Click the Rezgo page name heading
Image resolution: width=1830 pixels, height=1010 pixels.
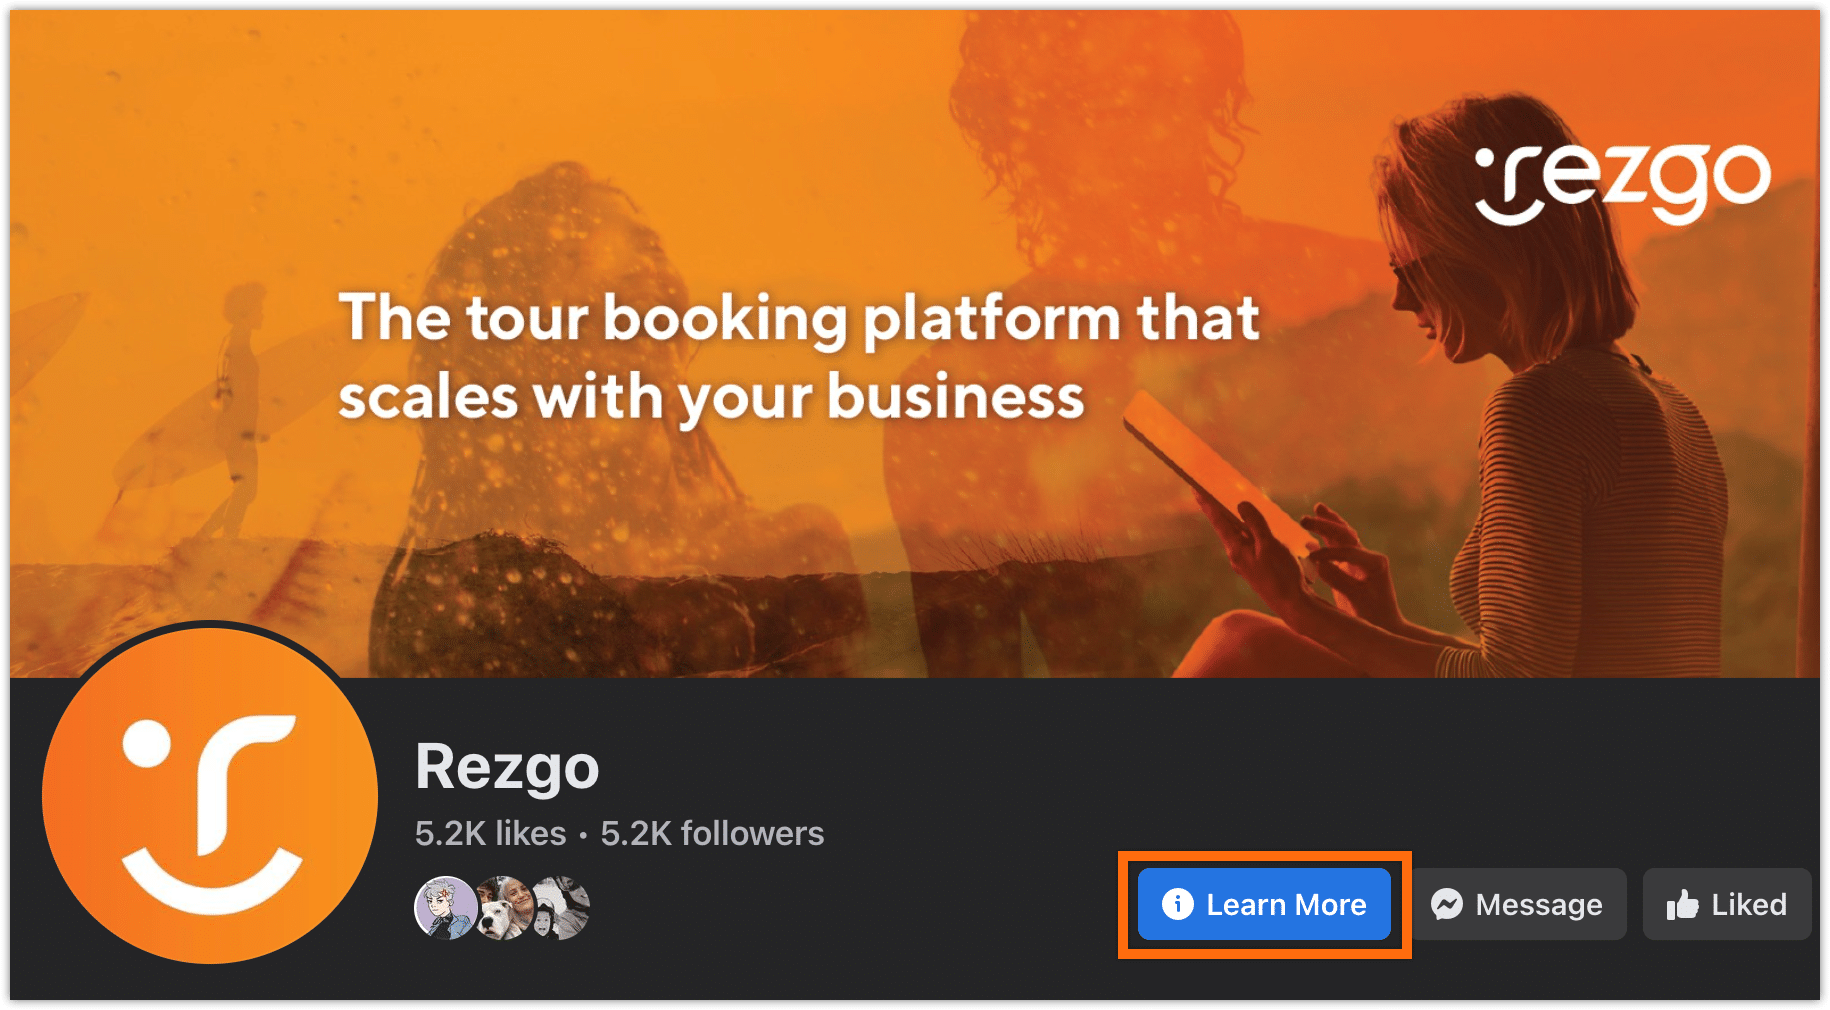click(507, 767)
